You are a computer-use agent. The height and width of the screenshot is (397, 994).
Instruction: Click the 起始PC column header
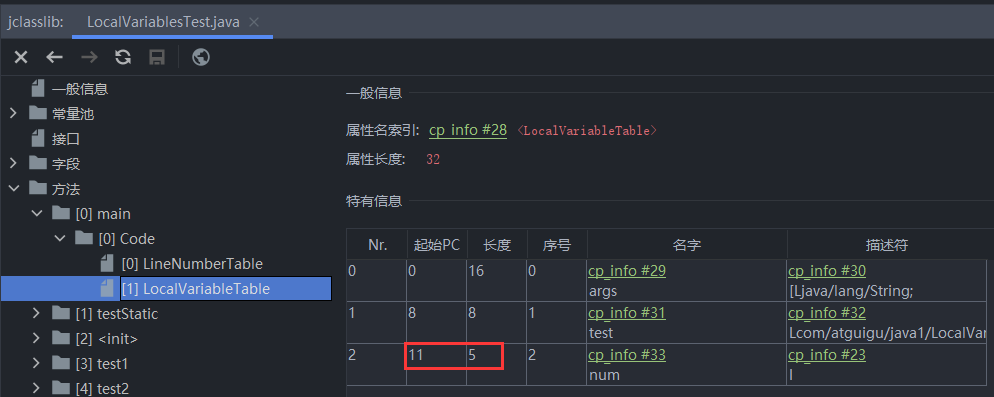click(x=437, y=245)
